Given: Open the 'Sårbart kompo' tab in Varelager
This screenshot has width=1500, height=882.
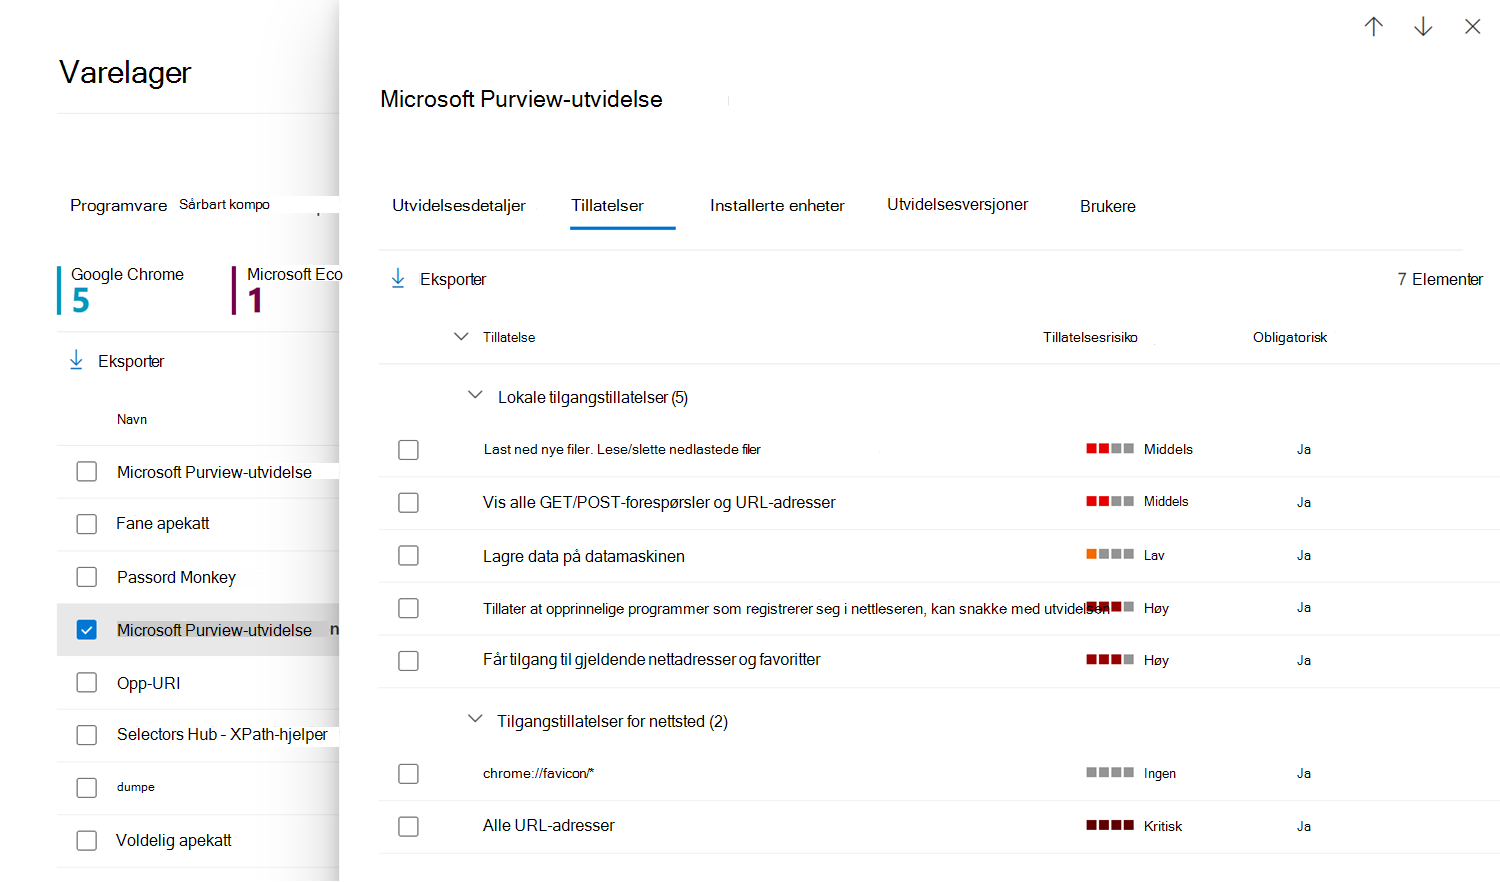Looking at the screenshot, I should (225, 204).
